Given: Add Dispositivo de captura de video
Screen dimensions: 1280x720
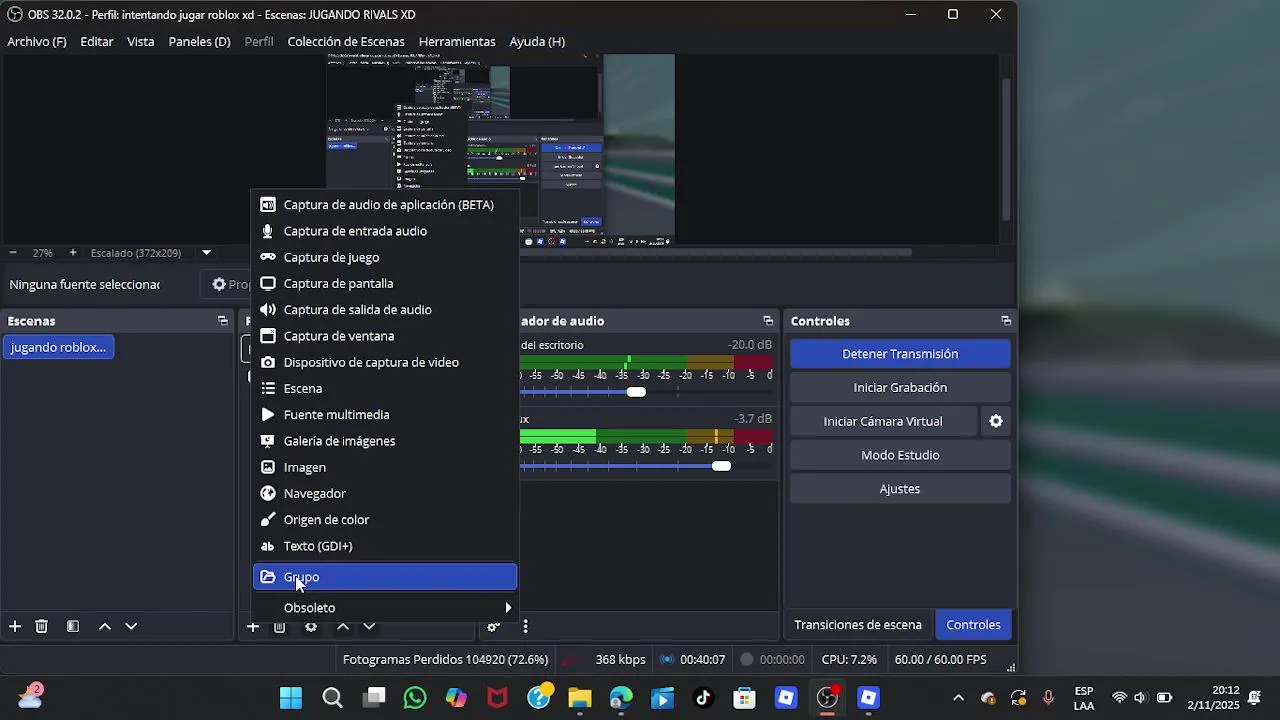Looking at the screenshot, I should coord(385,362).
